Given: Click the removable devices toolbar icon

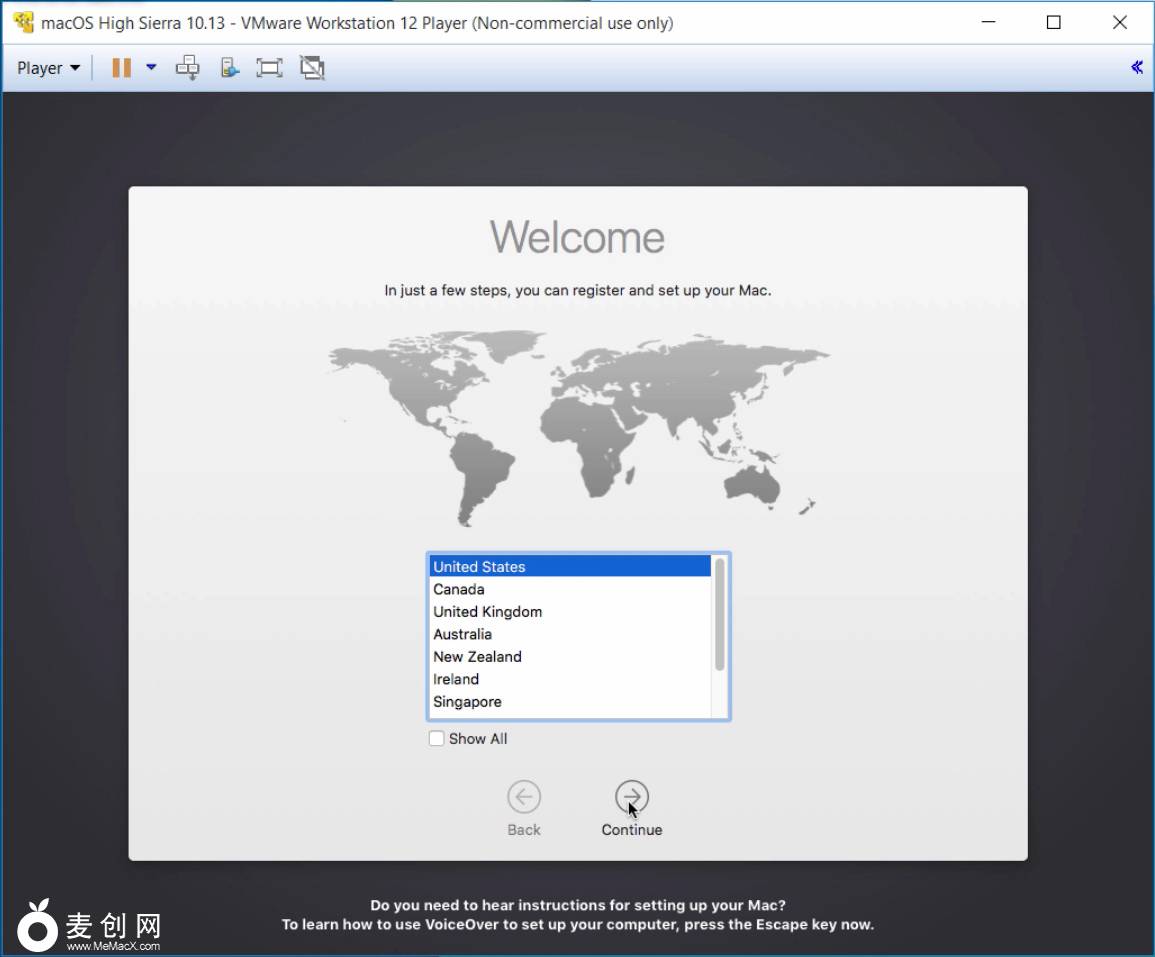Looking at the screenshot, I should coord(230,68).
